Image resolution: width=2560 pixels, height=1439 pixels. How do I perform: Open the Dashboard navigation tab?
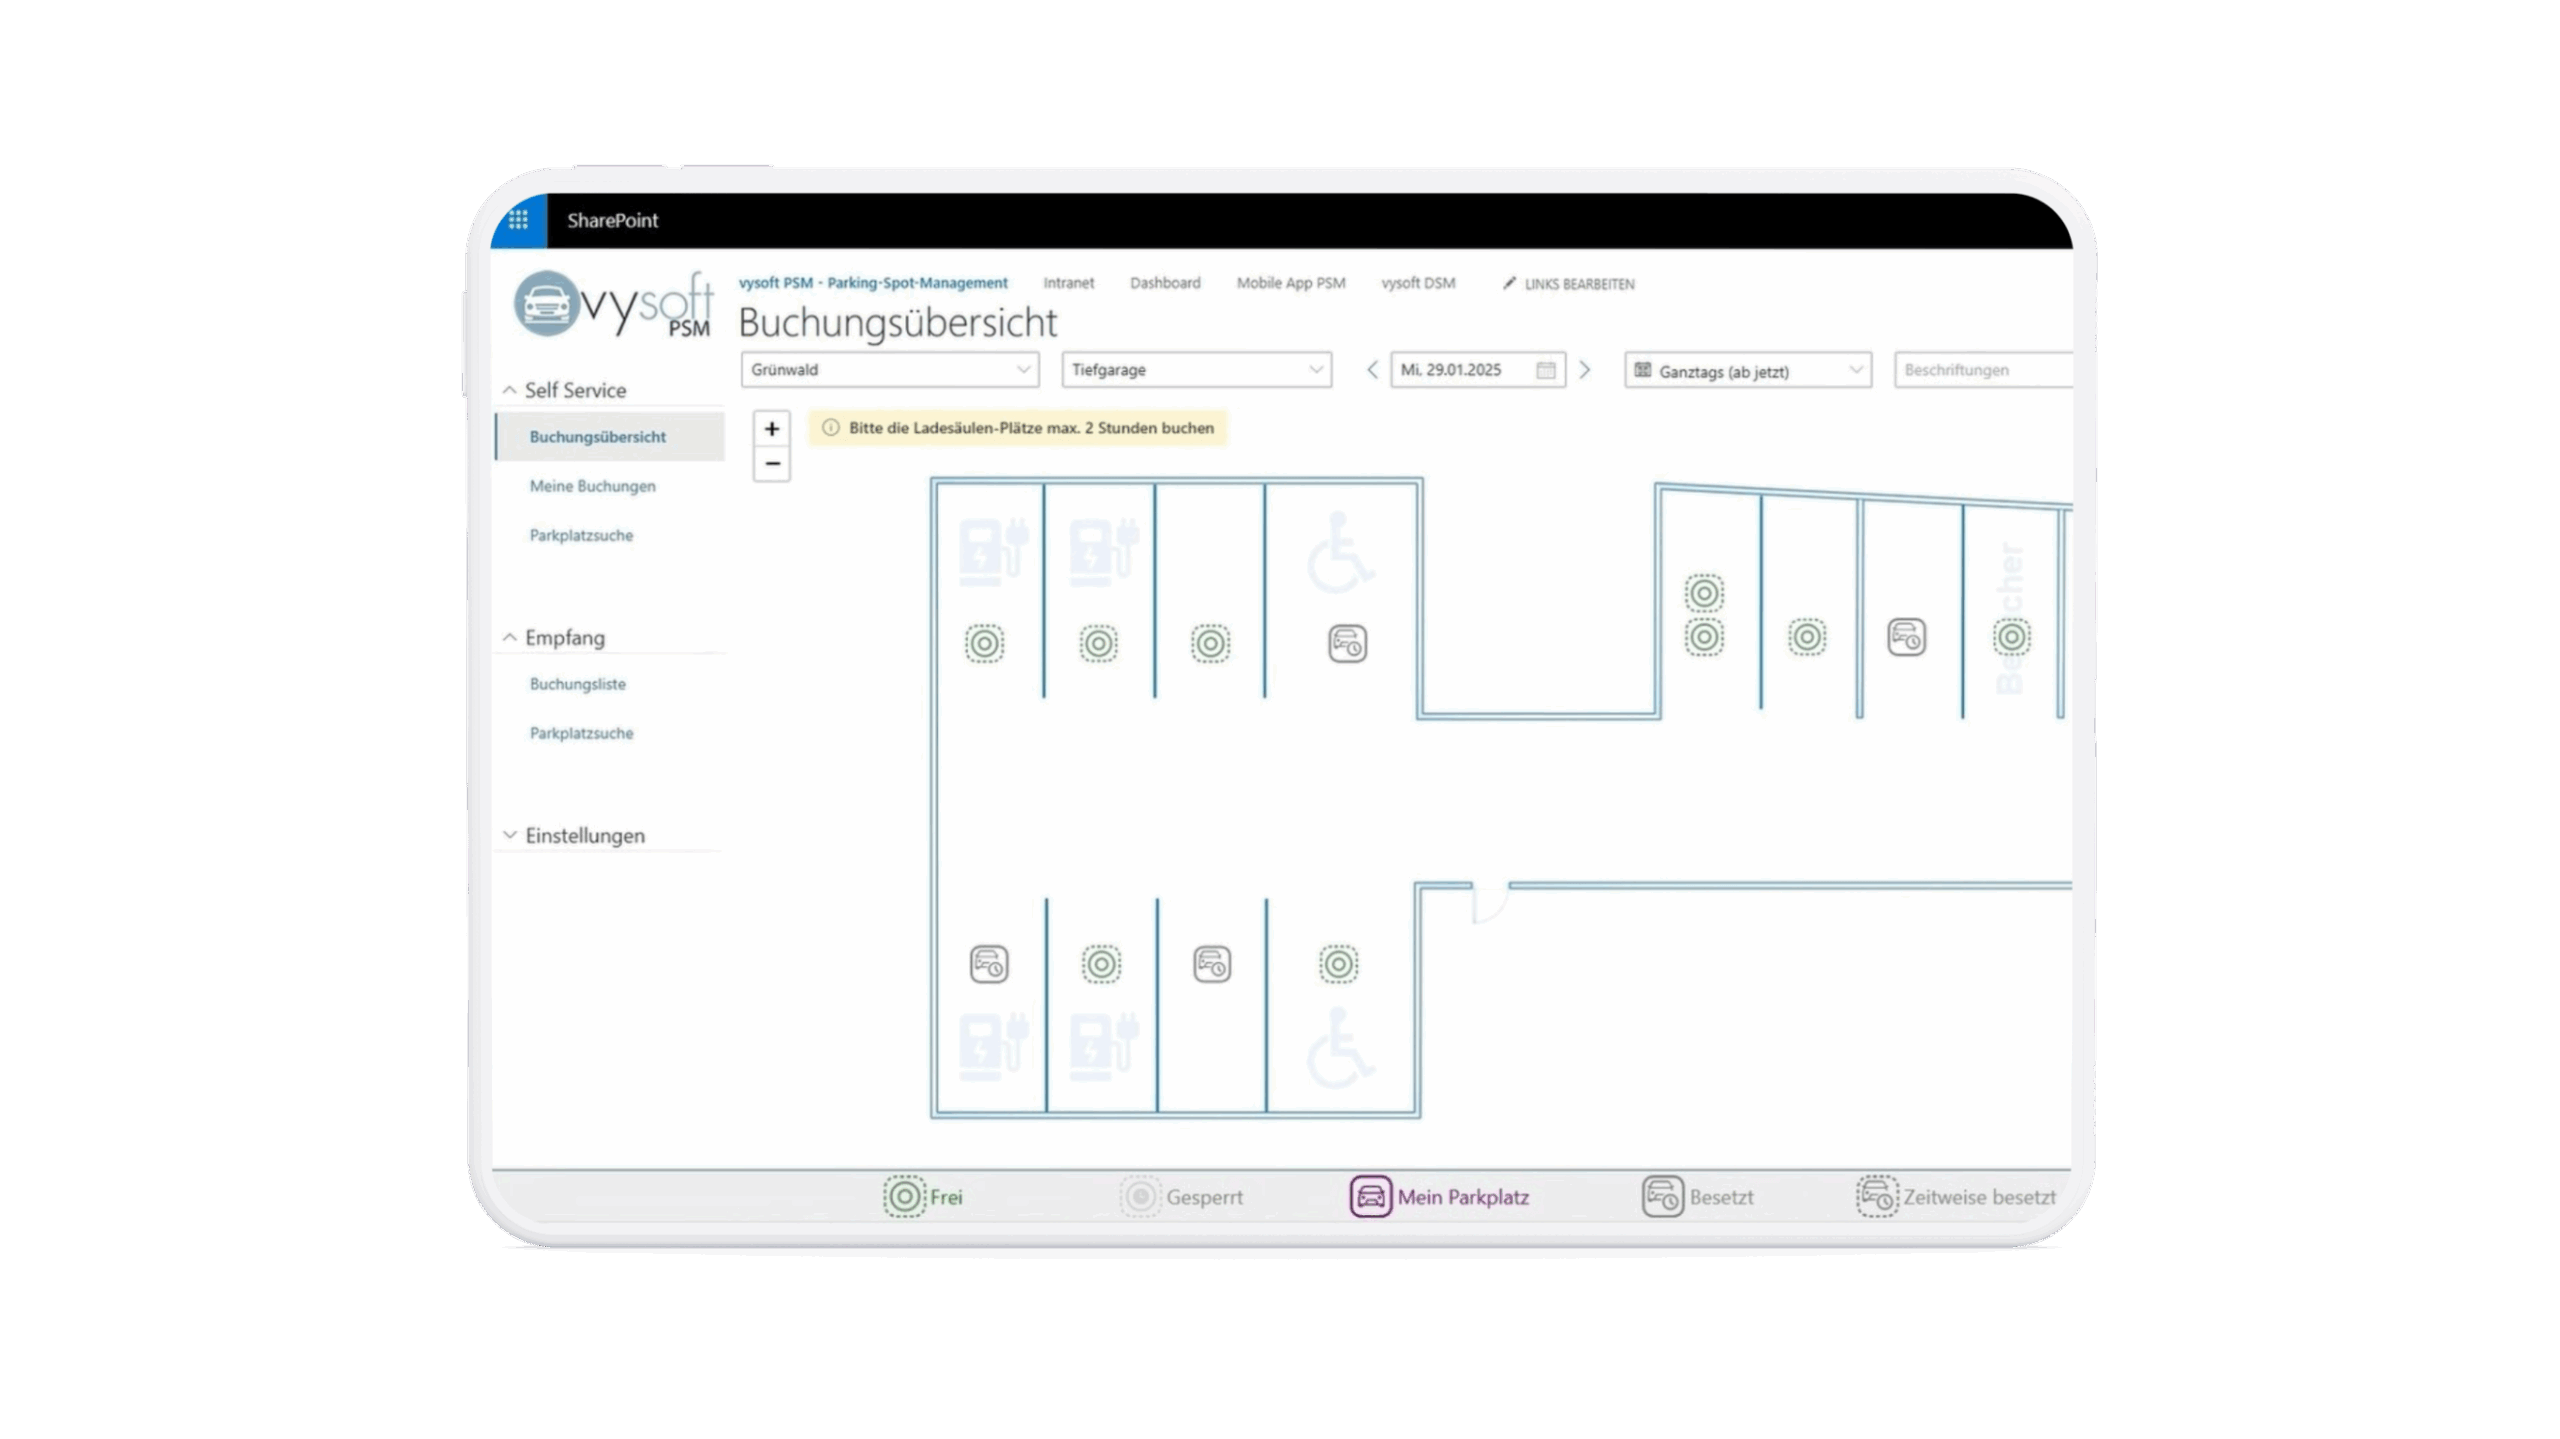coord(1165,283)
